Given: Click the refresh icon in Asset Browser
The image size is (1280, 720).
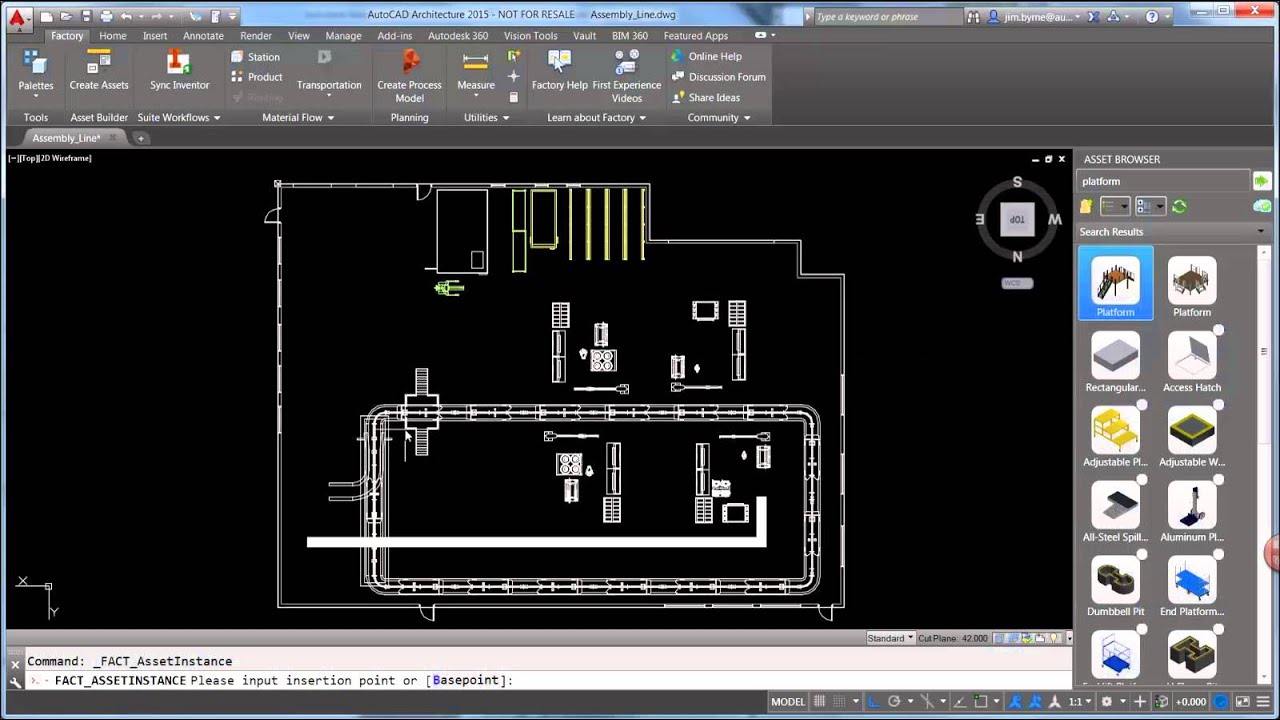Looking at the screenshot, I should [1179, 206].
